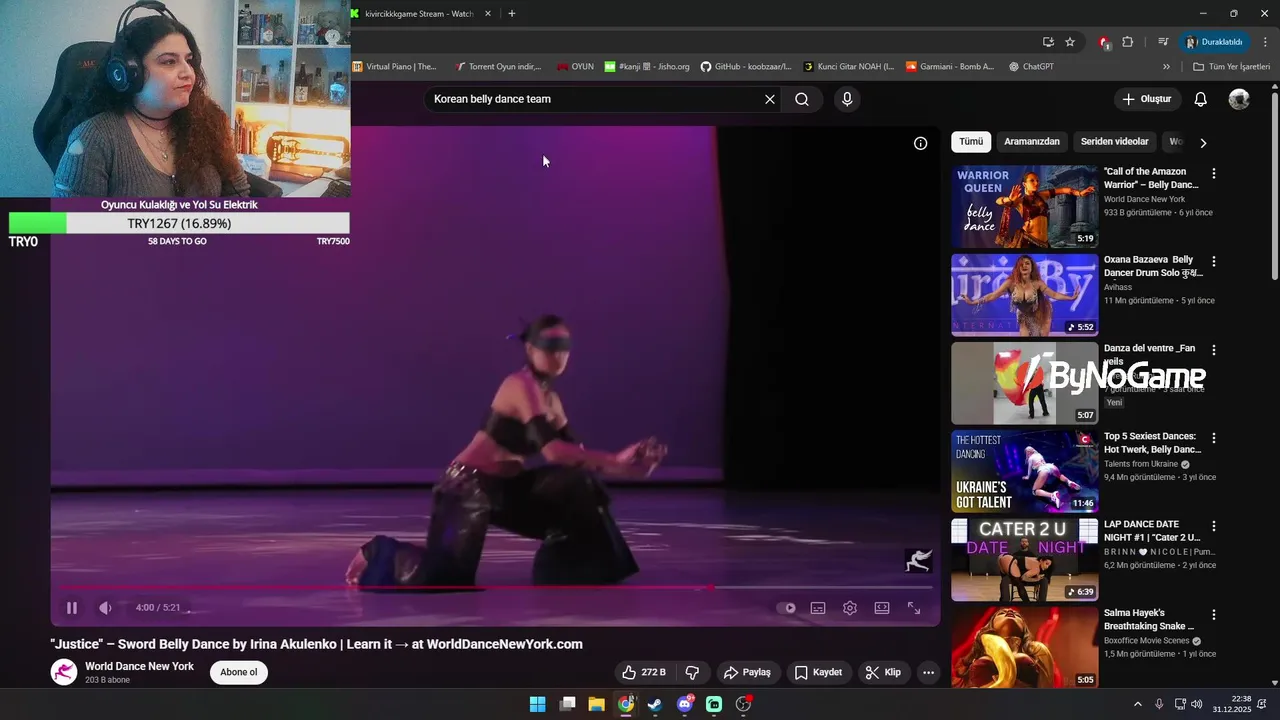Open the Virtual Piano bookmark
Viewport: 1280px width, 720px height.
pyautogui.click(x=394, y=67)
